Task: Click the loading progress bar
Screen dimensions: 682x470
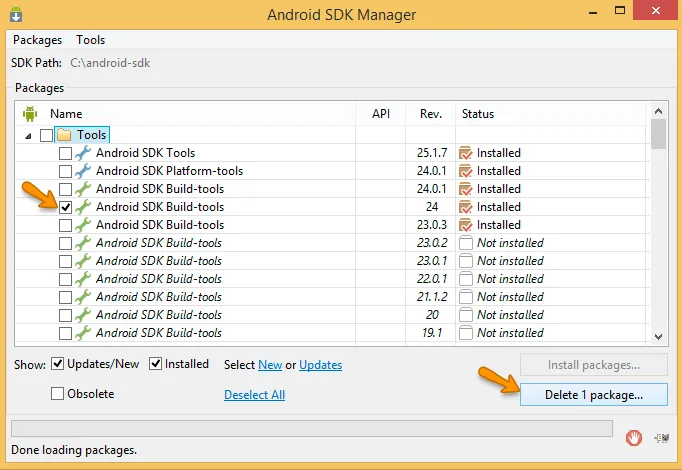Action: pos(312,428)
